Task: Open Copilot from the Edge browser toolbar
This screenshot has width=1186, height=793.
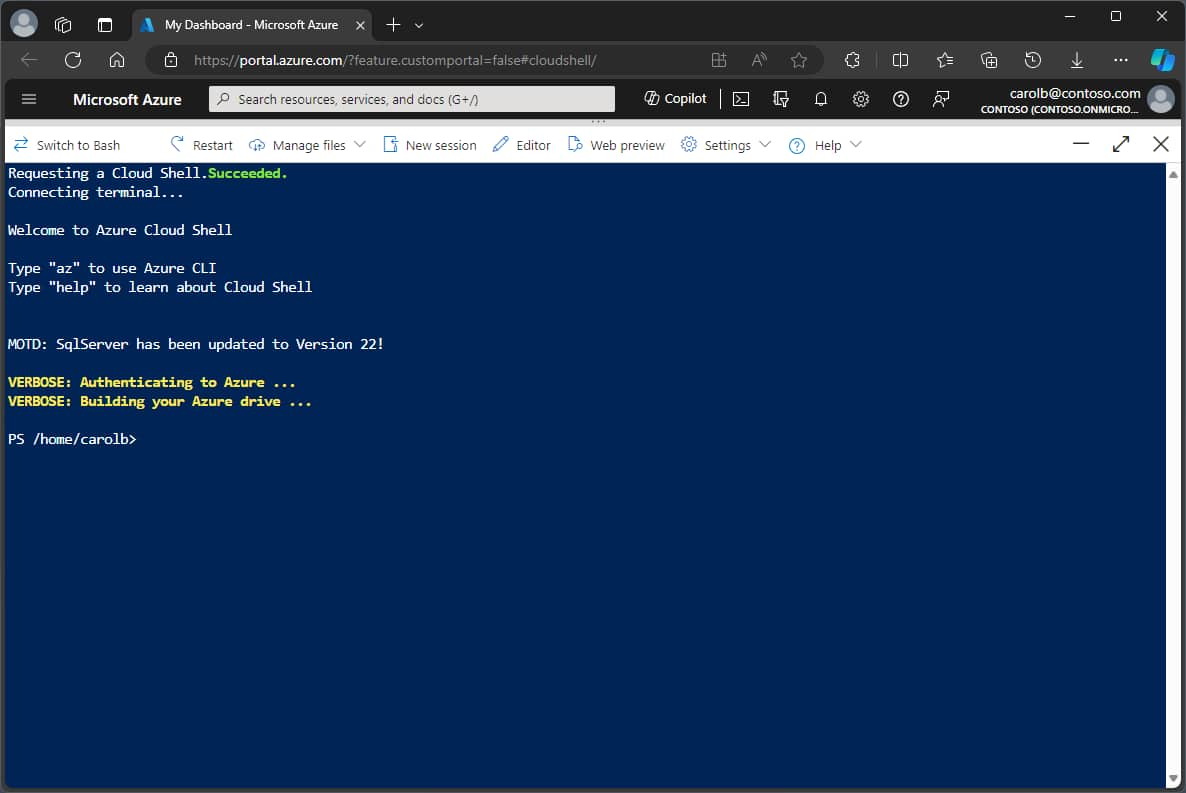Action: pyautogui.click(x=1162, y=60)
